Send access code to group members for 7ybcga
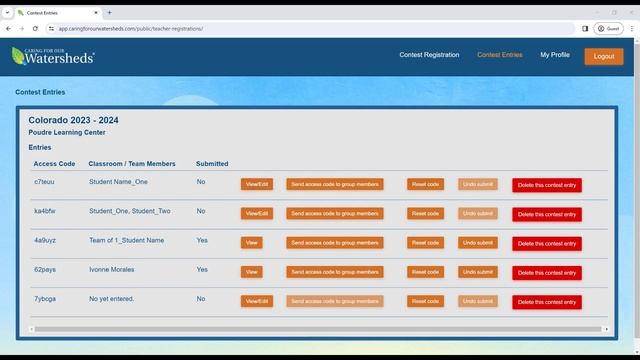The width and height of the screenshot is (640, 360). (335, 301)
